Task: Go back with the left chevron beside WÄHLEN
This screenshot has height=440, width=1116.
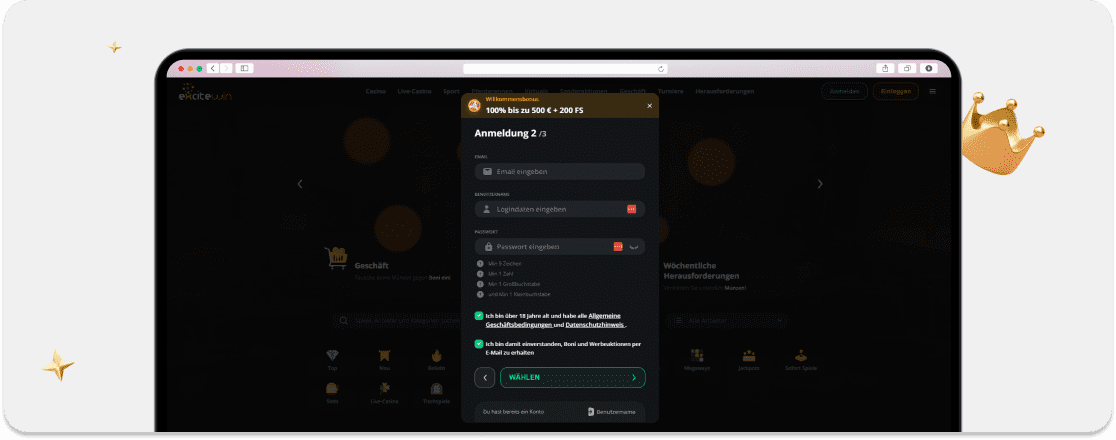Action: click(x=485, y=377)
